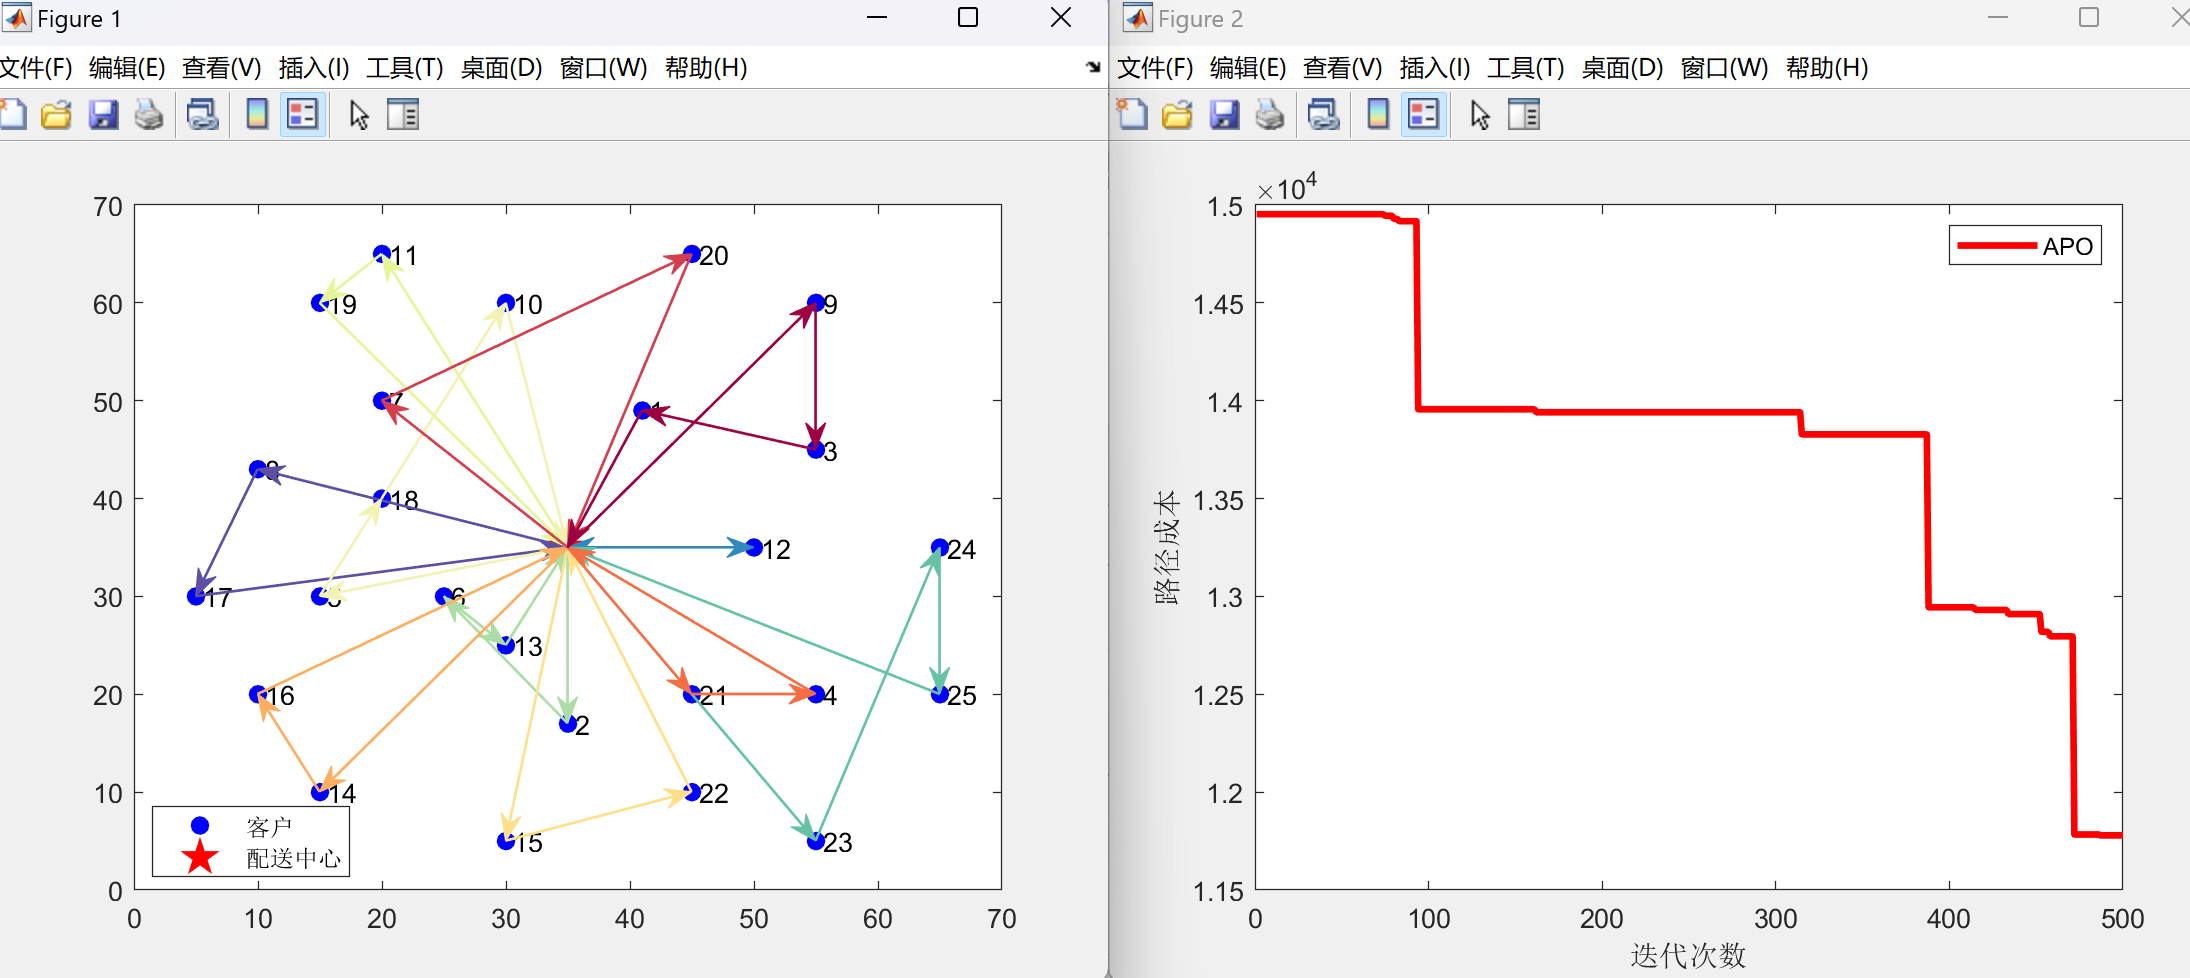The height and width of the screenshot is (978, 2190).
Task: Click the APO legend label in Figure 2
Action: click(x=2067, y=246)
